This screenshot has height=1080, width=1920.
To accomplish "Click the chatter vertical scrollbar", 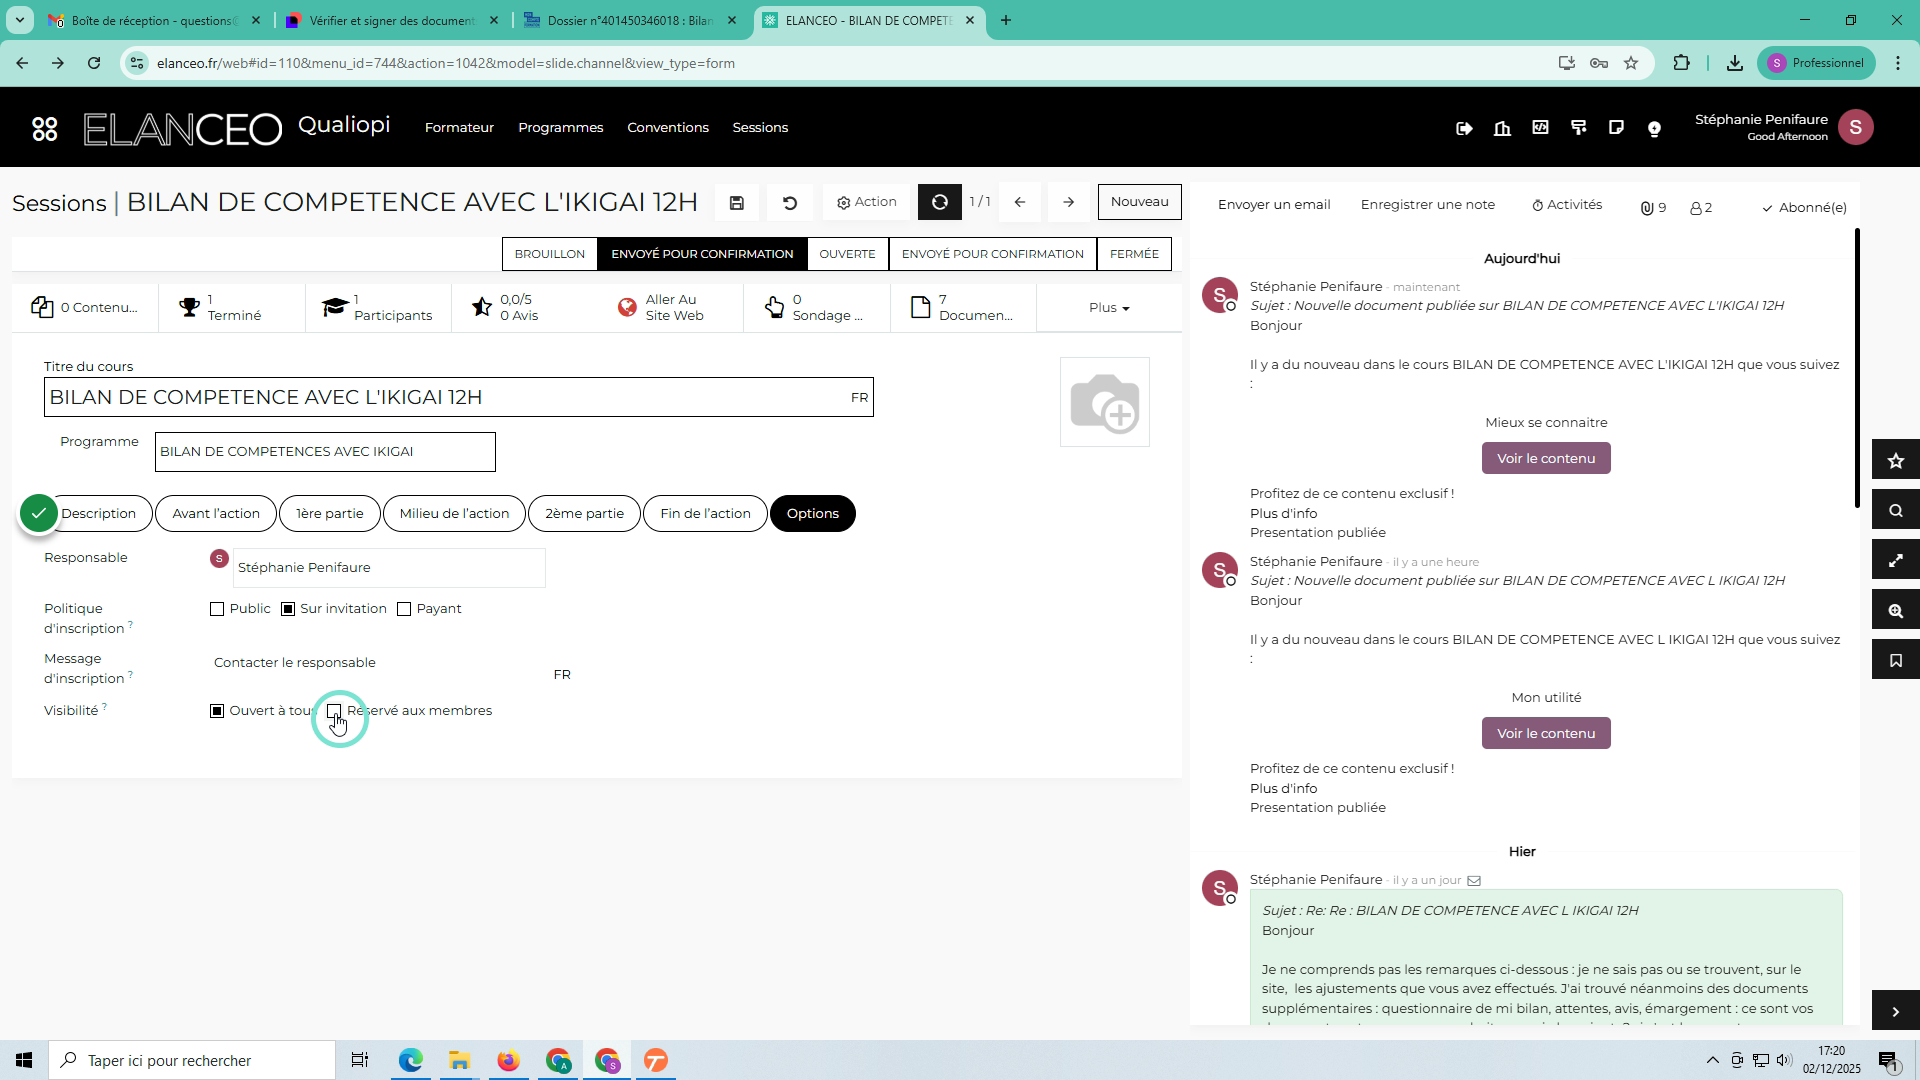I will click(x=1857, y=368).
